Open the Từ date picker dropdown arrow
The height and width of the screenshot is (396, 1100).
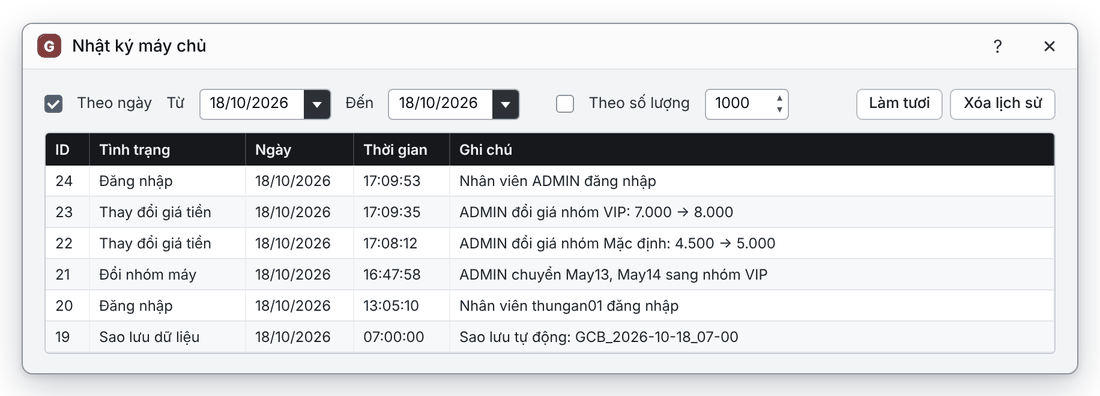317,105
